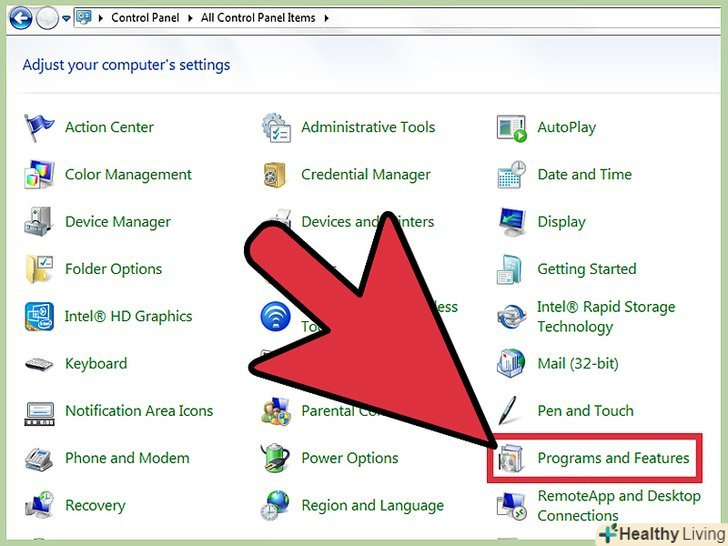The width and height of the screenshot is (728, 546).
Task: Click the Pen and Touch link
Action: (x=585, y=411)
